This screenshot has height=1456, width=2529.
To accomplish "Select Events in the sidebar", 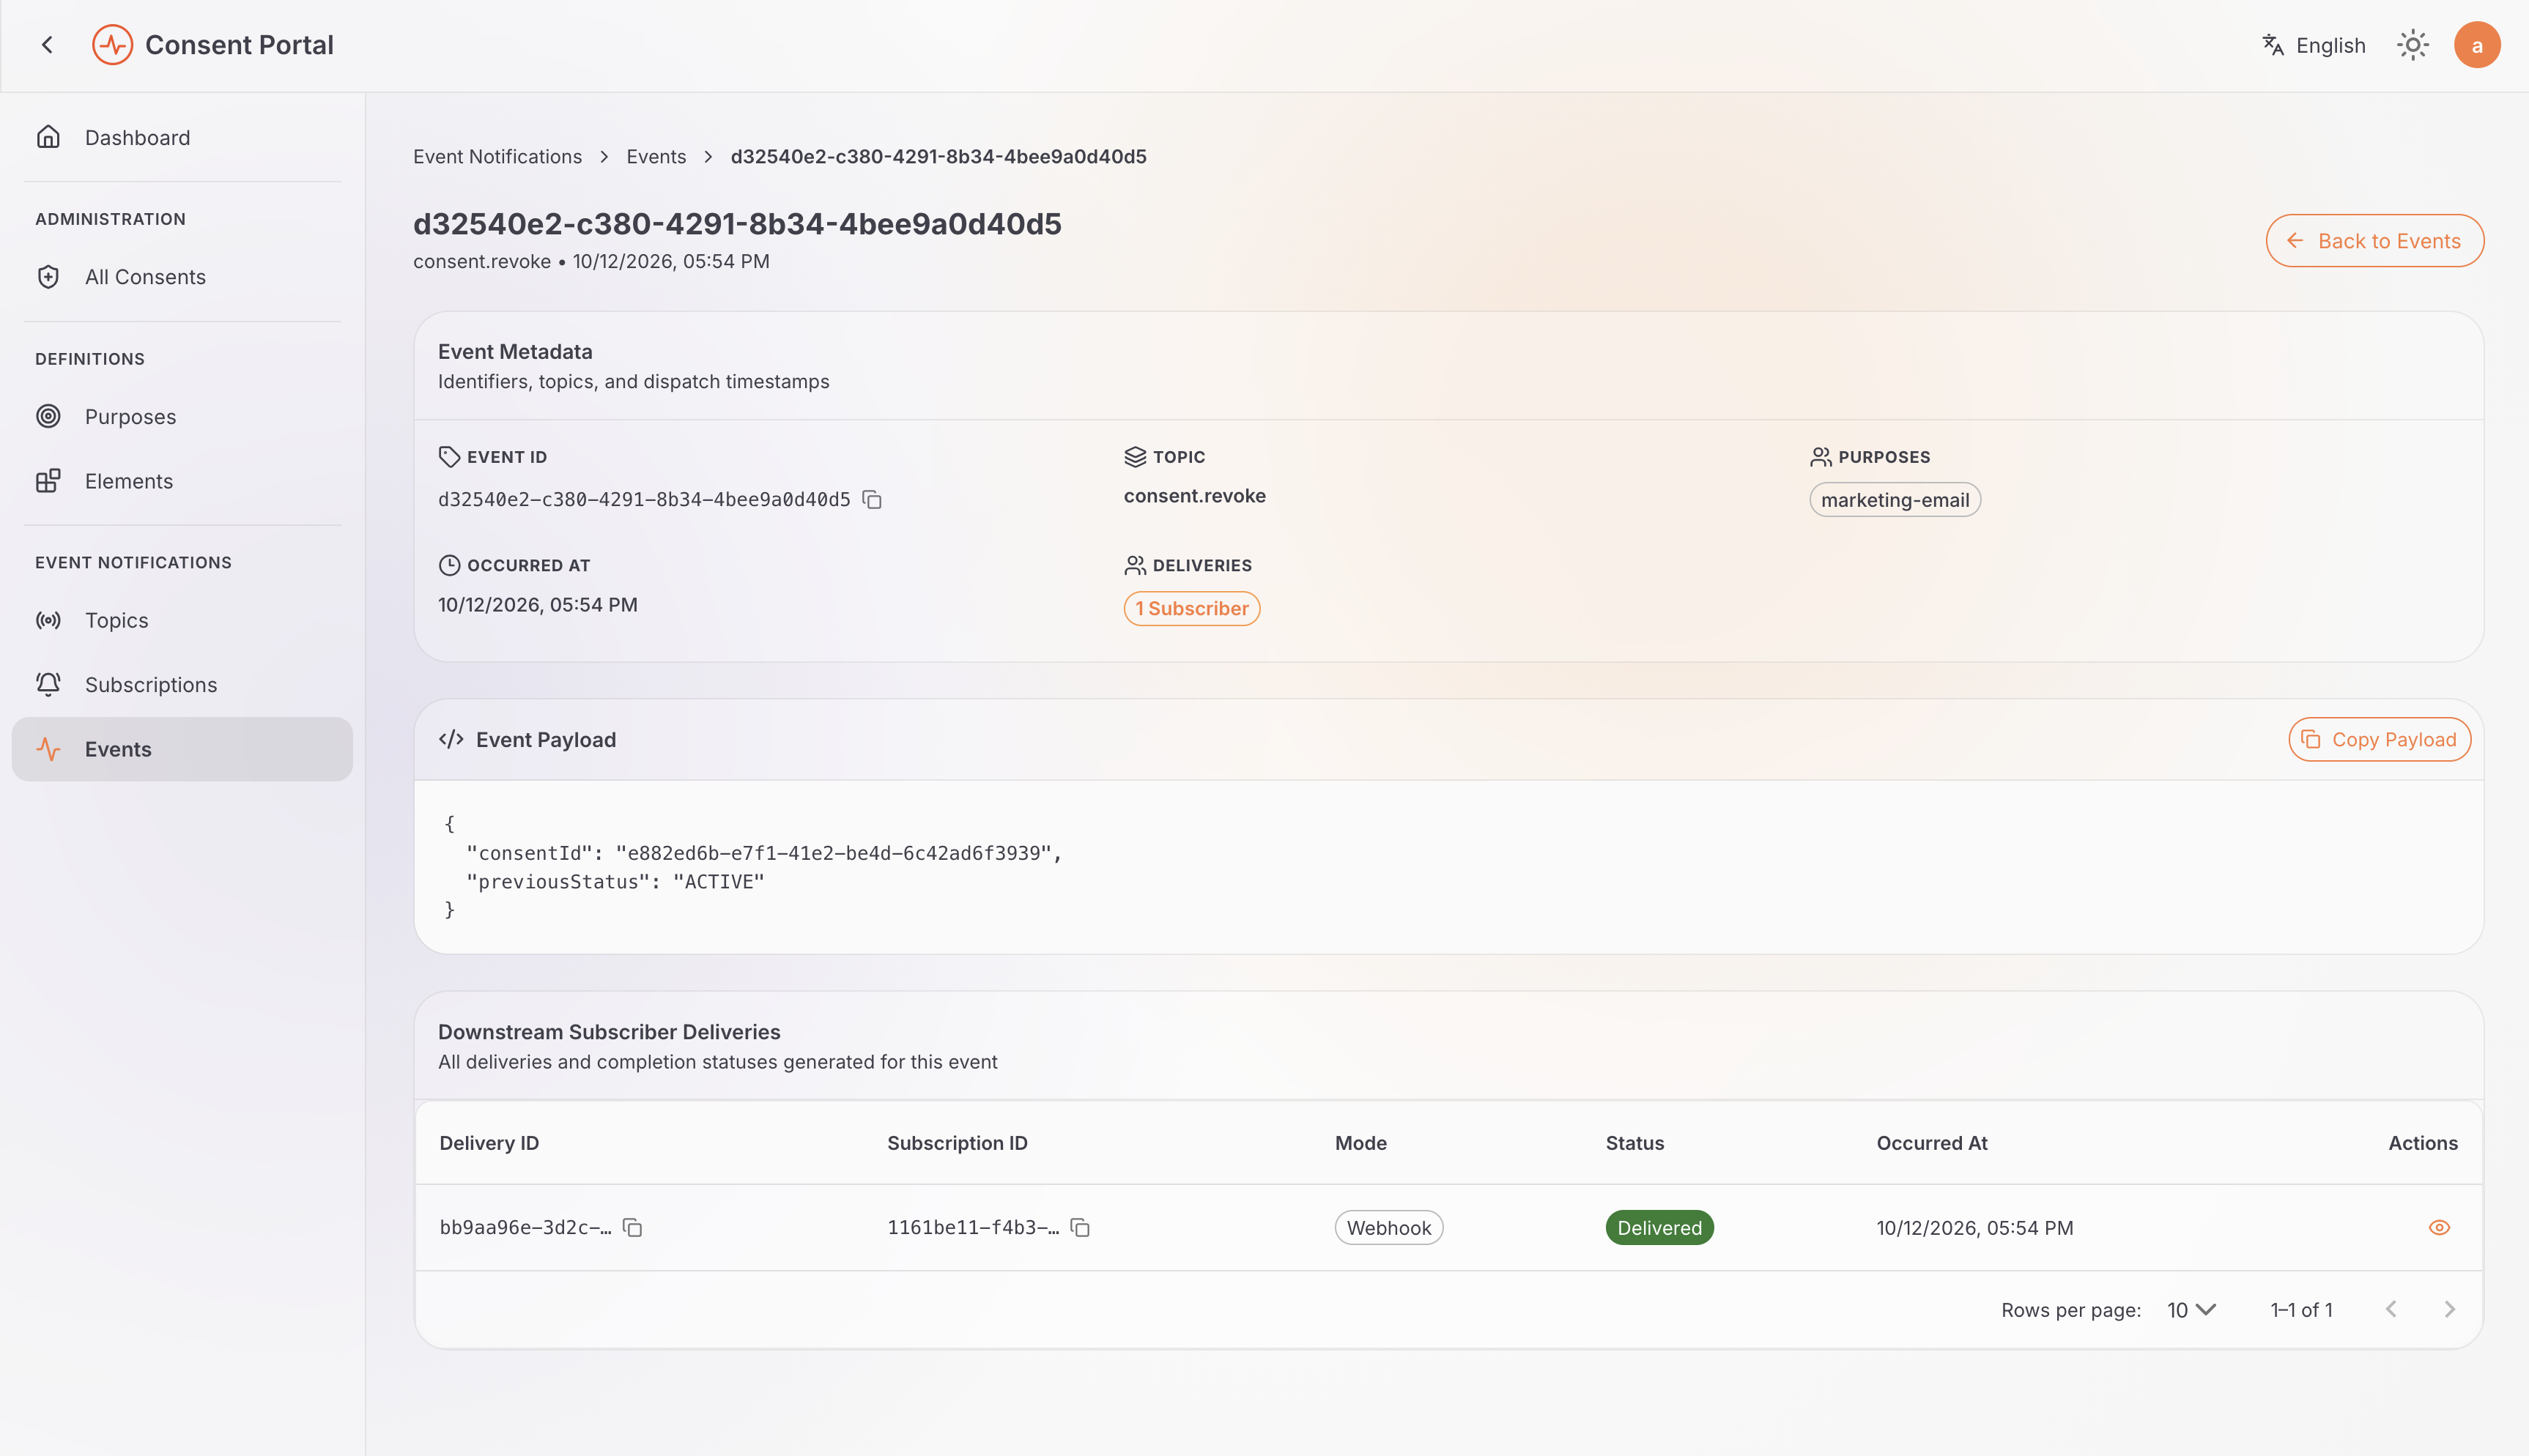I will 182,749.
